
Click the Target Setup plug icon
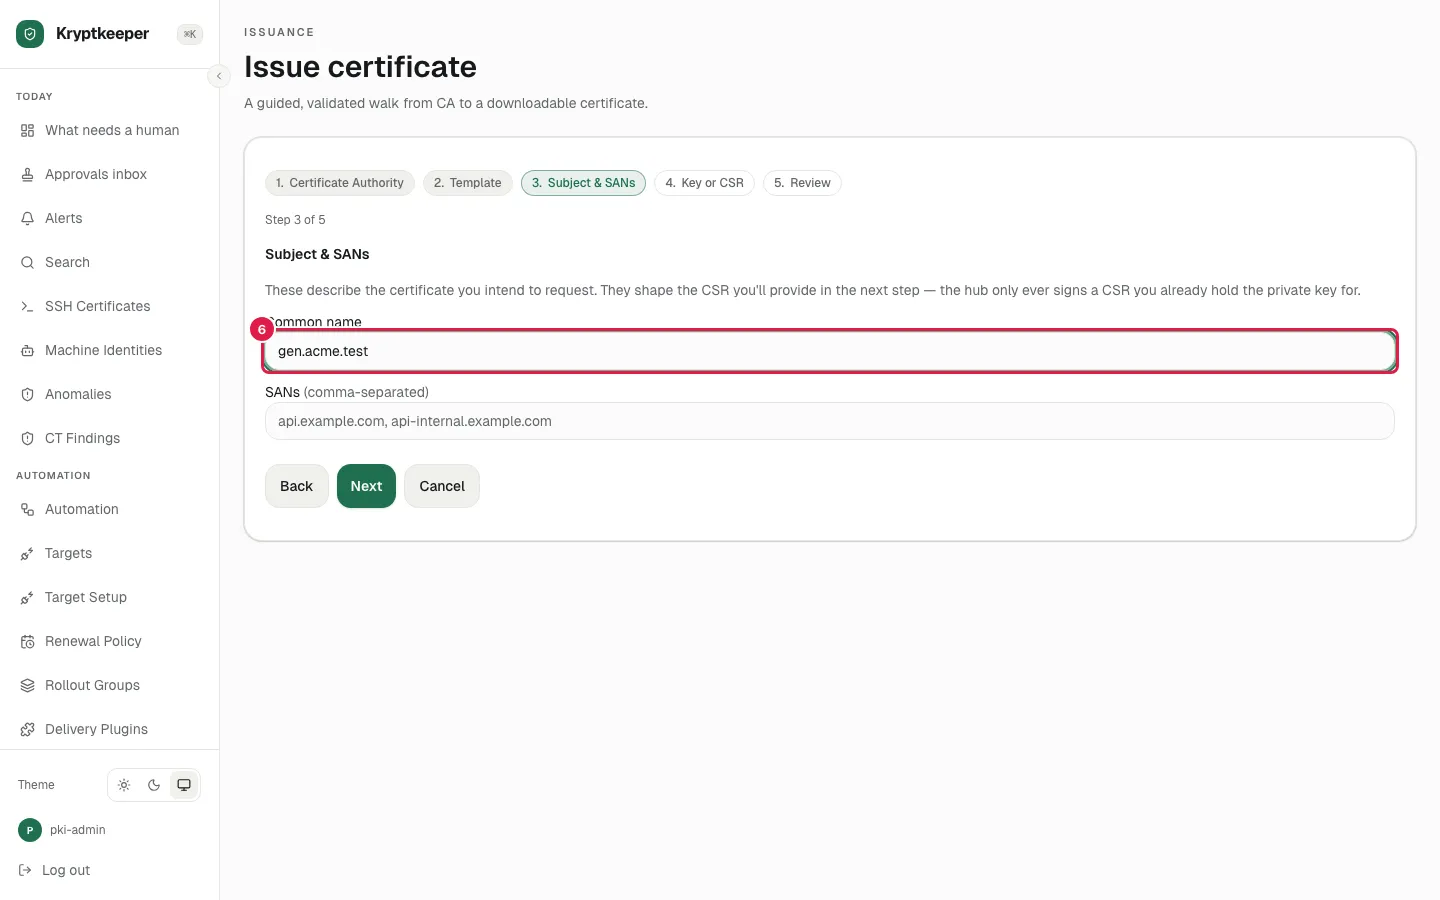[x=27, y=598]
